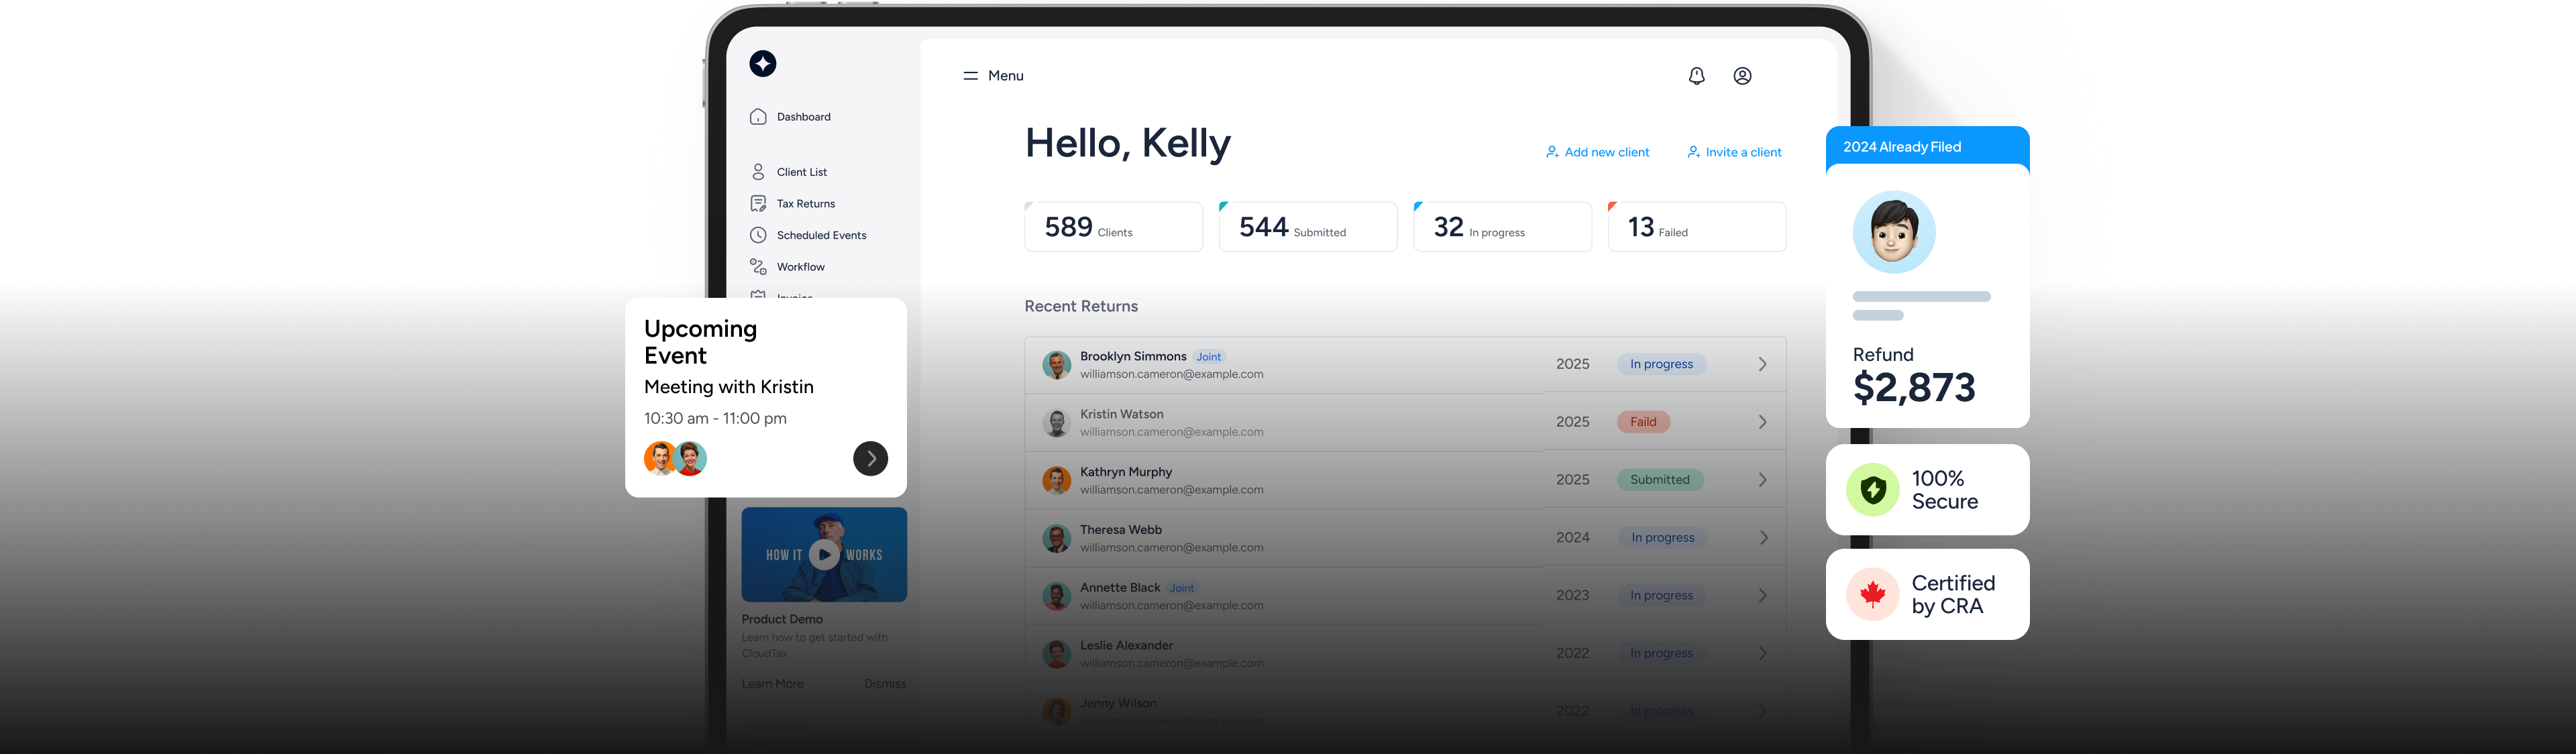
Task: Go to Dashboard in sidebar
Action: tap(803, 117)
